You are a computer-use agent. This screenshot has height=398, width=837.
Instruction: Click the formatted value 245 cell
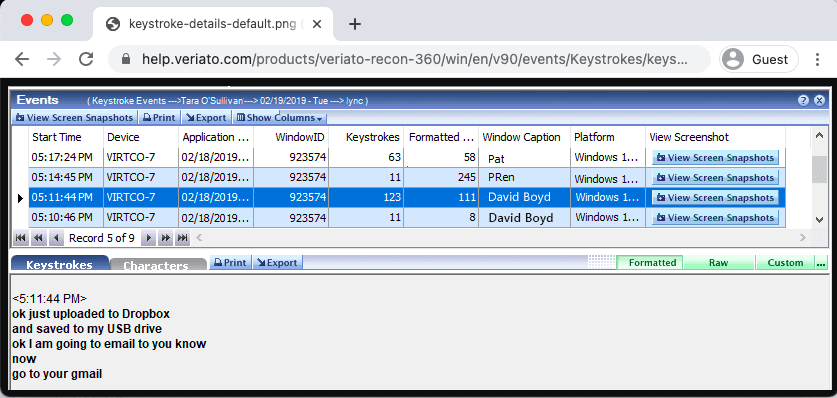pos(441,178)
